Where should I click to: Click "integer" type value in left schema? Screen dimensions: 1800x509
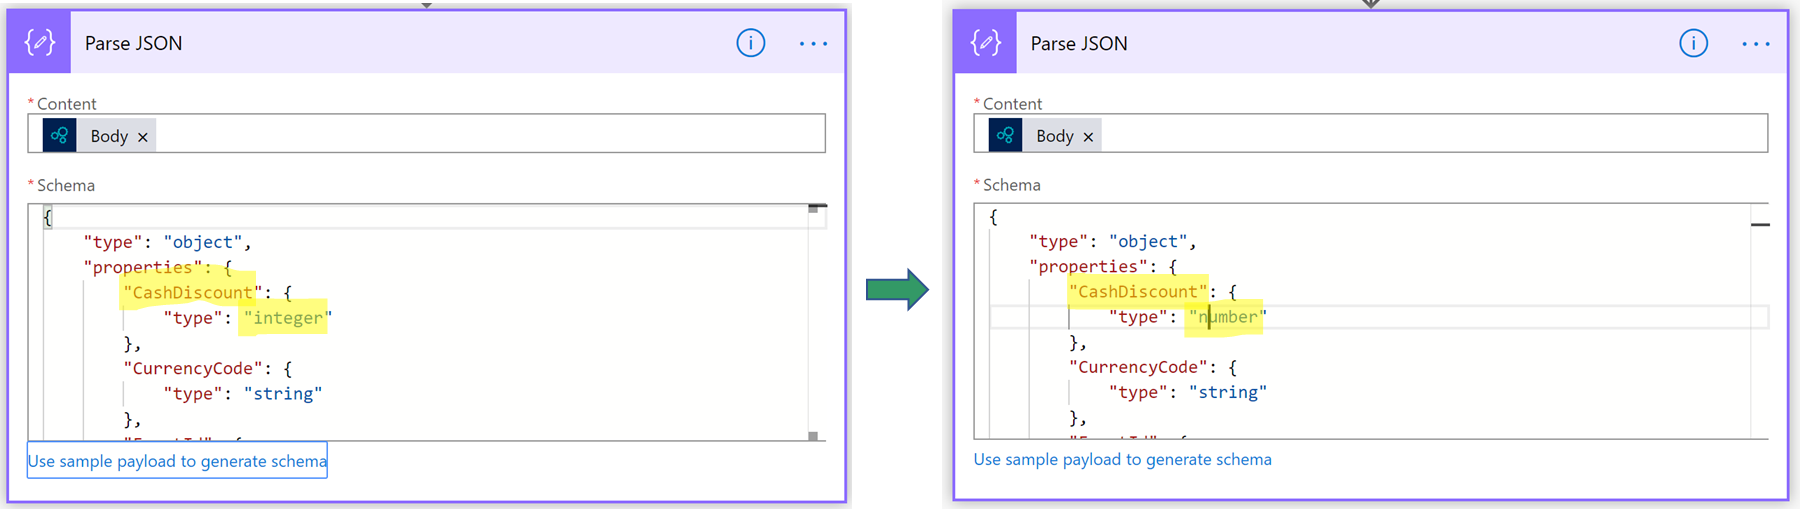288,318
